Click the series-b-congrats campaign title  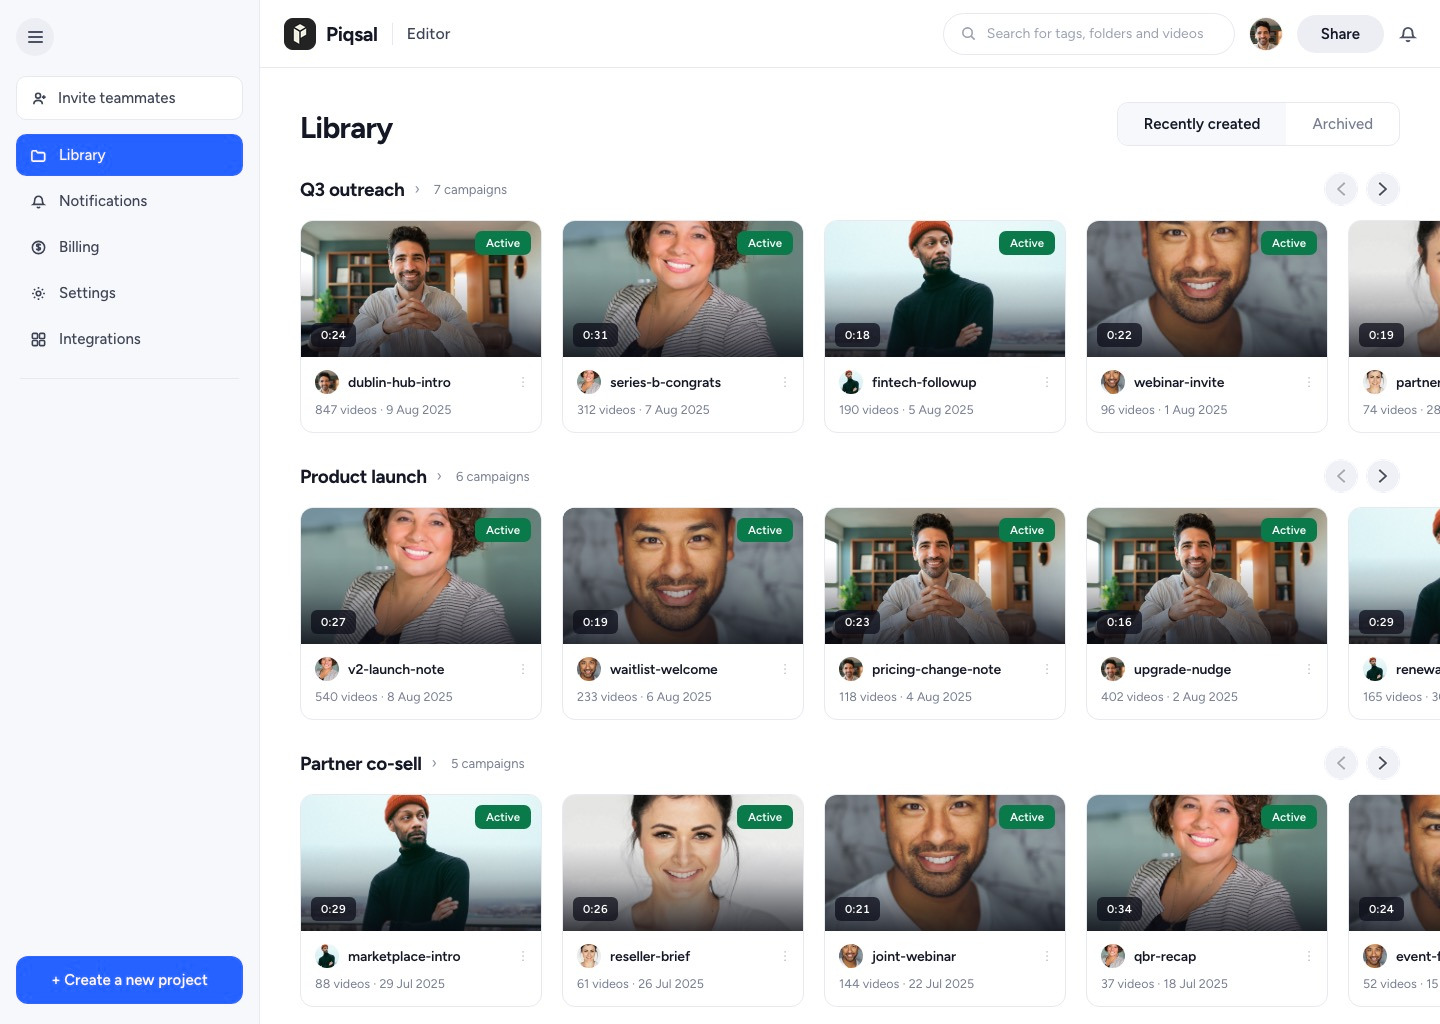coord(665,382)
